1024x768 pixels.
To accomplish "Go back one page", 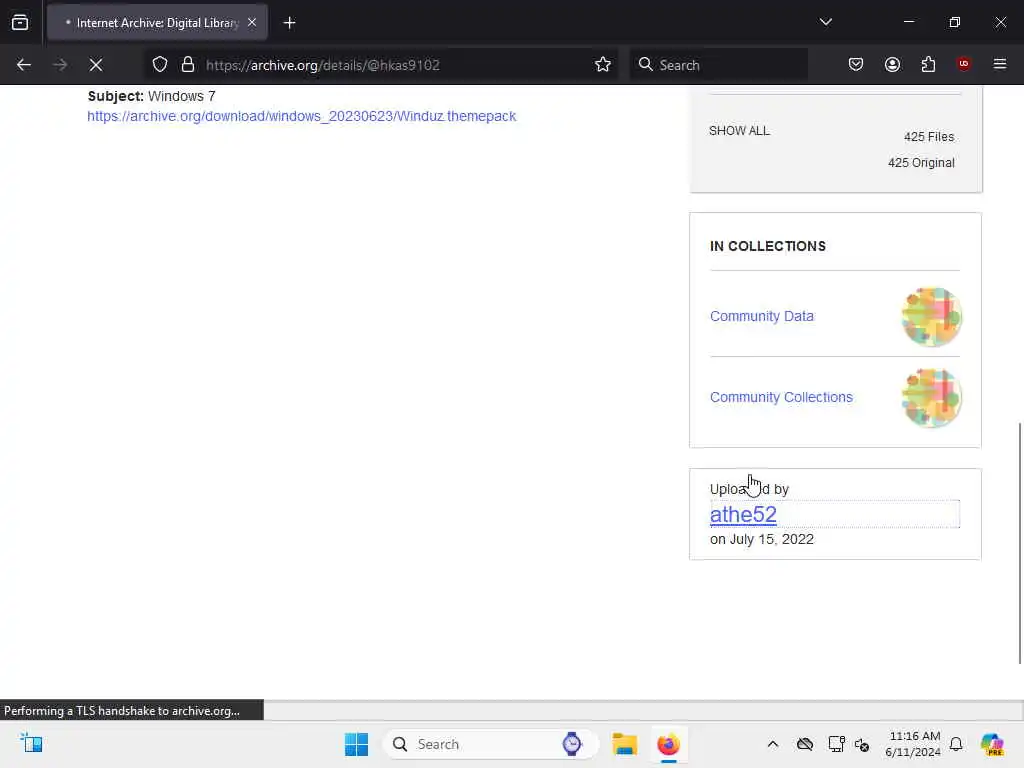I will click(24, 65).
